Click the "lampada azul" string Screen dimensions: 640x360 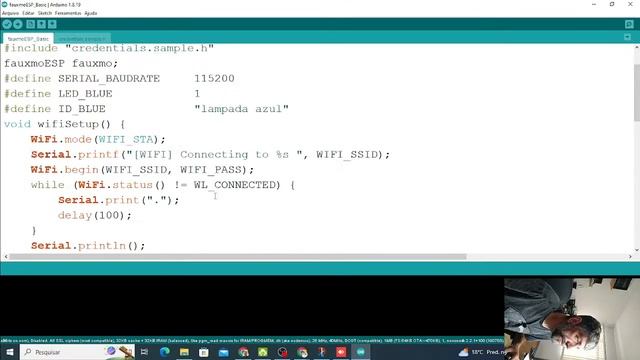(x=242, y=109)
